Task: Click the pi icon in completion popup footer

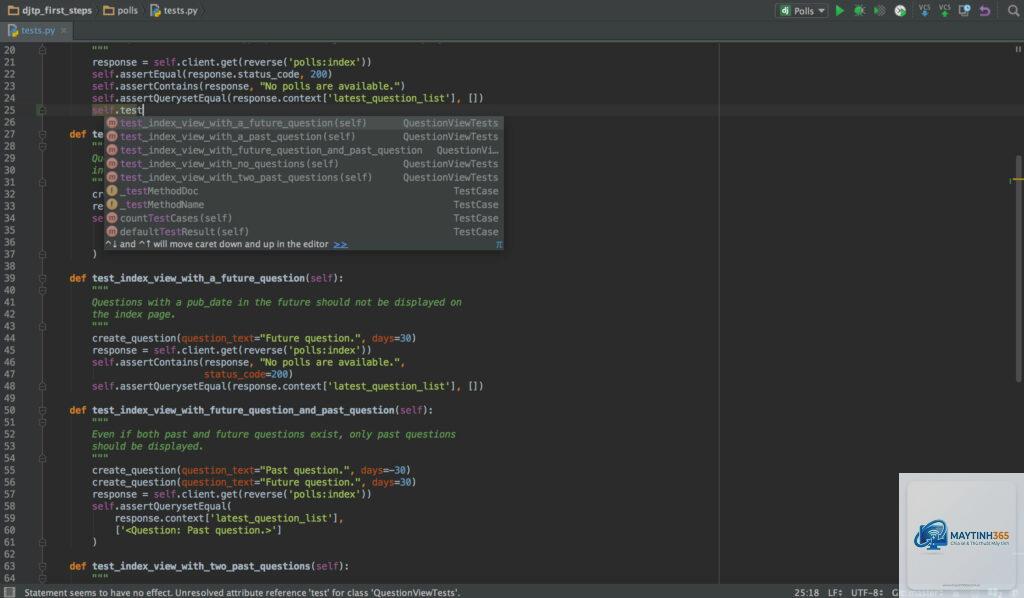Action: pyautogui.click(x=498, y=244)
